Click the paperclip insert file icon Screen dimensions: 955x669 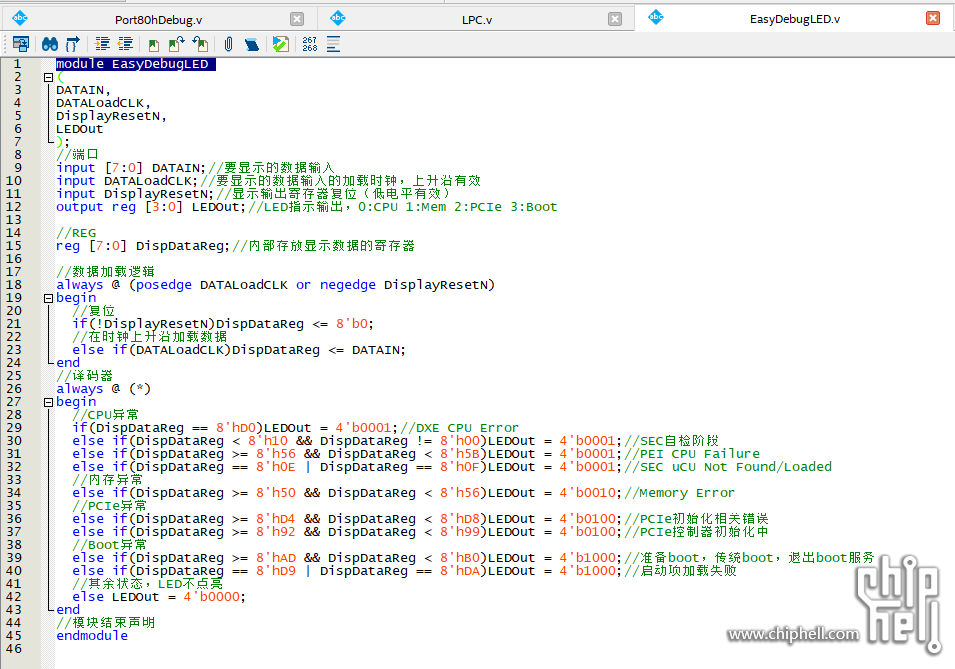[x=228, y=44]
